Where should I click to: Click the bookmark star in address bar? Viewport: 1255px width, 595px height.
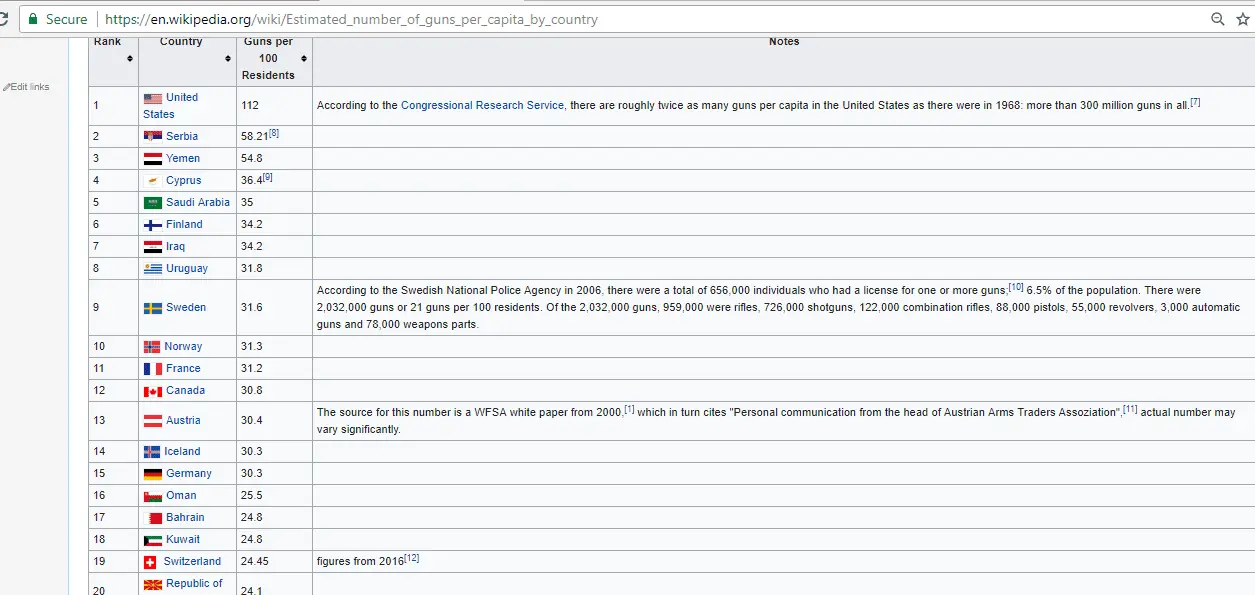coord(1243,19)
